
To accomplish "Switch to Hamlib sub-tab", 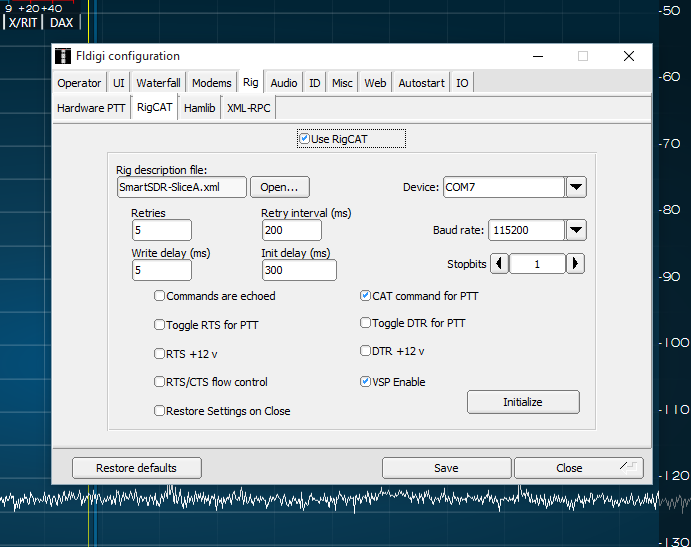I will [200, 108].
